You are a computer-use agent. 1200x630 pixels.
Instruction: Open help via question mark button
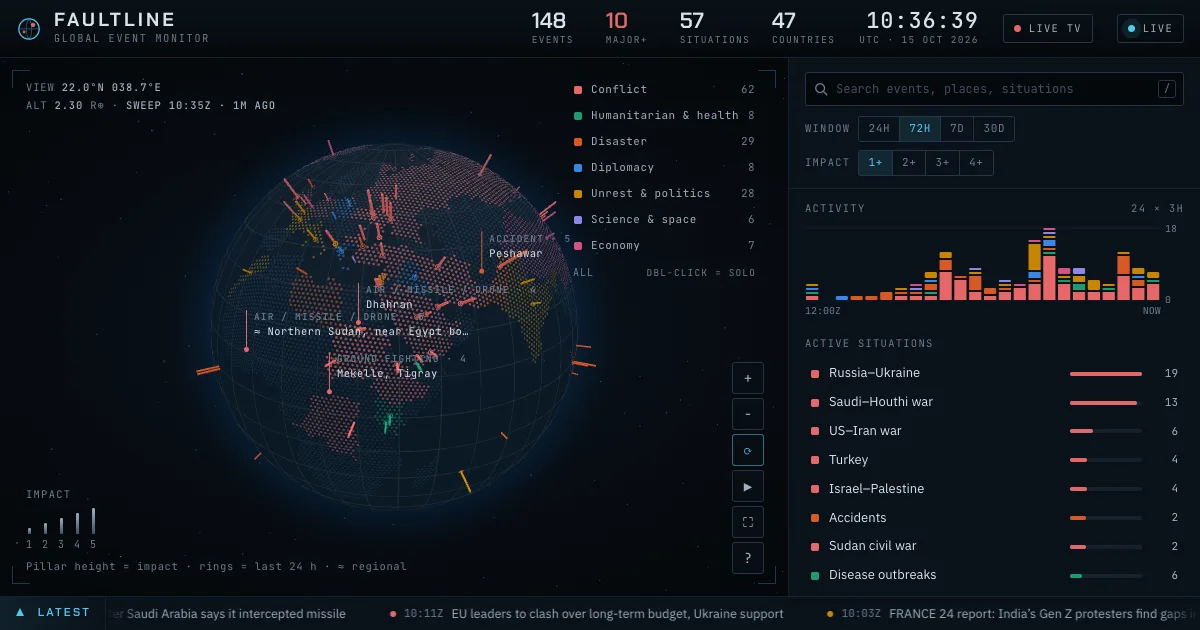(x=748, y=558)
